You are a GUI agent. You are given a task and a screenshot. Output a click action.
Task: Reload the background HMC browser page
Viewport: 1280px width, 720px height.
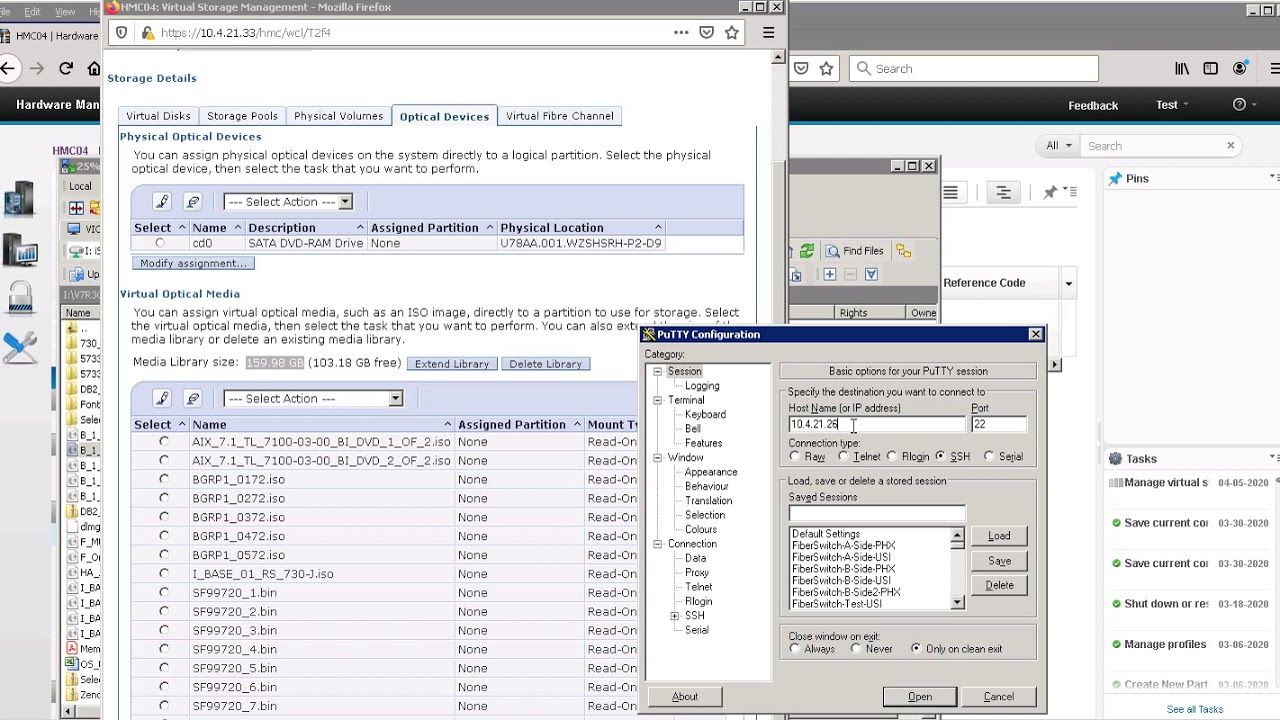[x=66, y=69]
